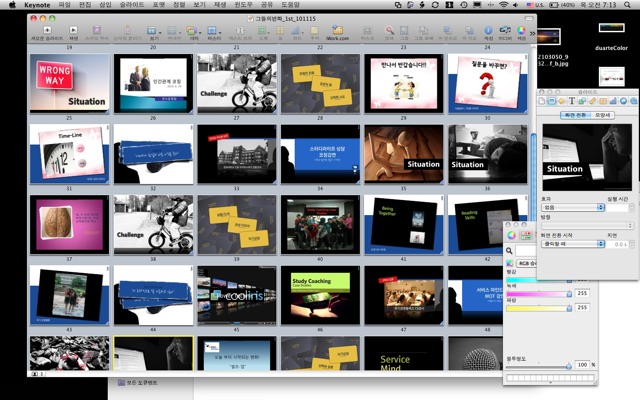Viewport: 640px width, 400px height.
Task: Select the Graphic inspector shapes icon
Action: [582, 101]
